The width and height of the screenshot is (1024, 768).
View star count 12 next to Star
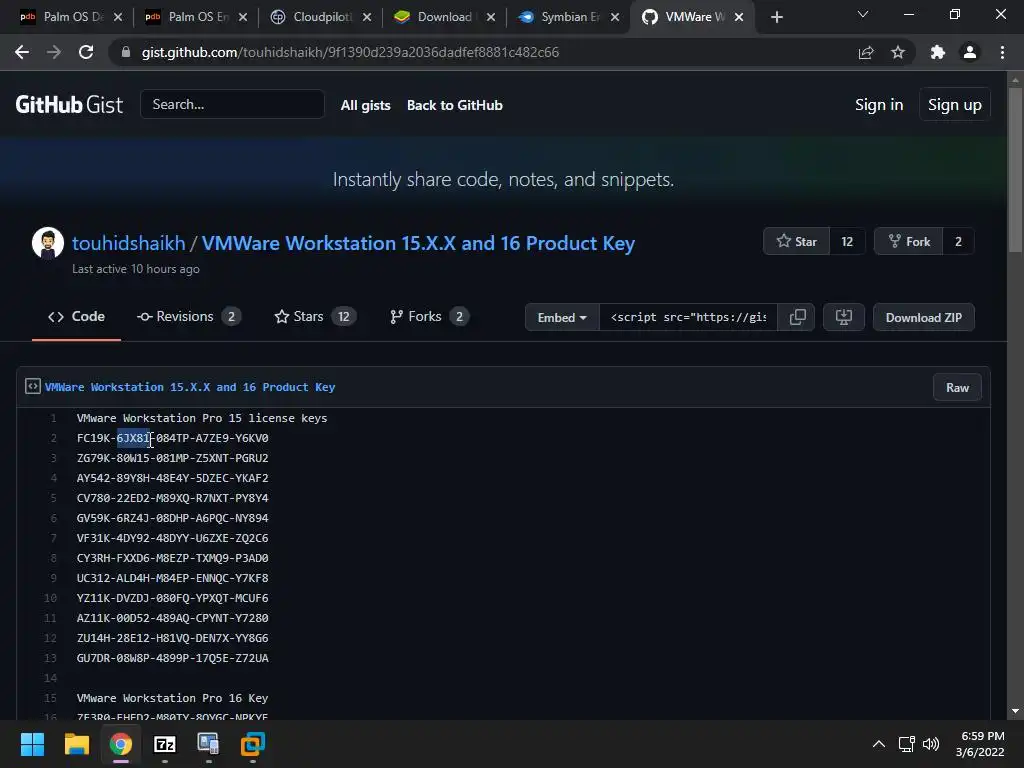point(847,242)
